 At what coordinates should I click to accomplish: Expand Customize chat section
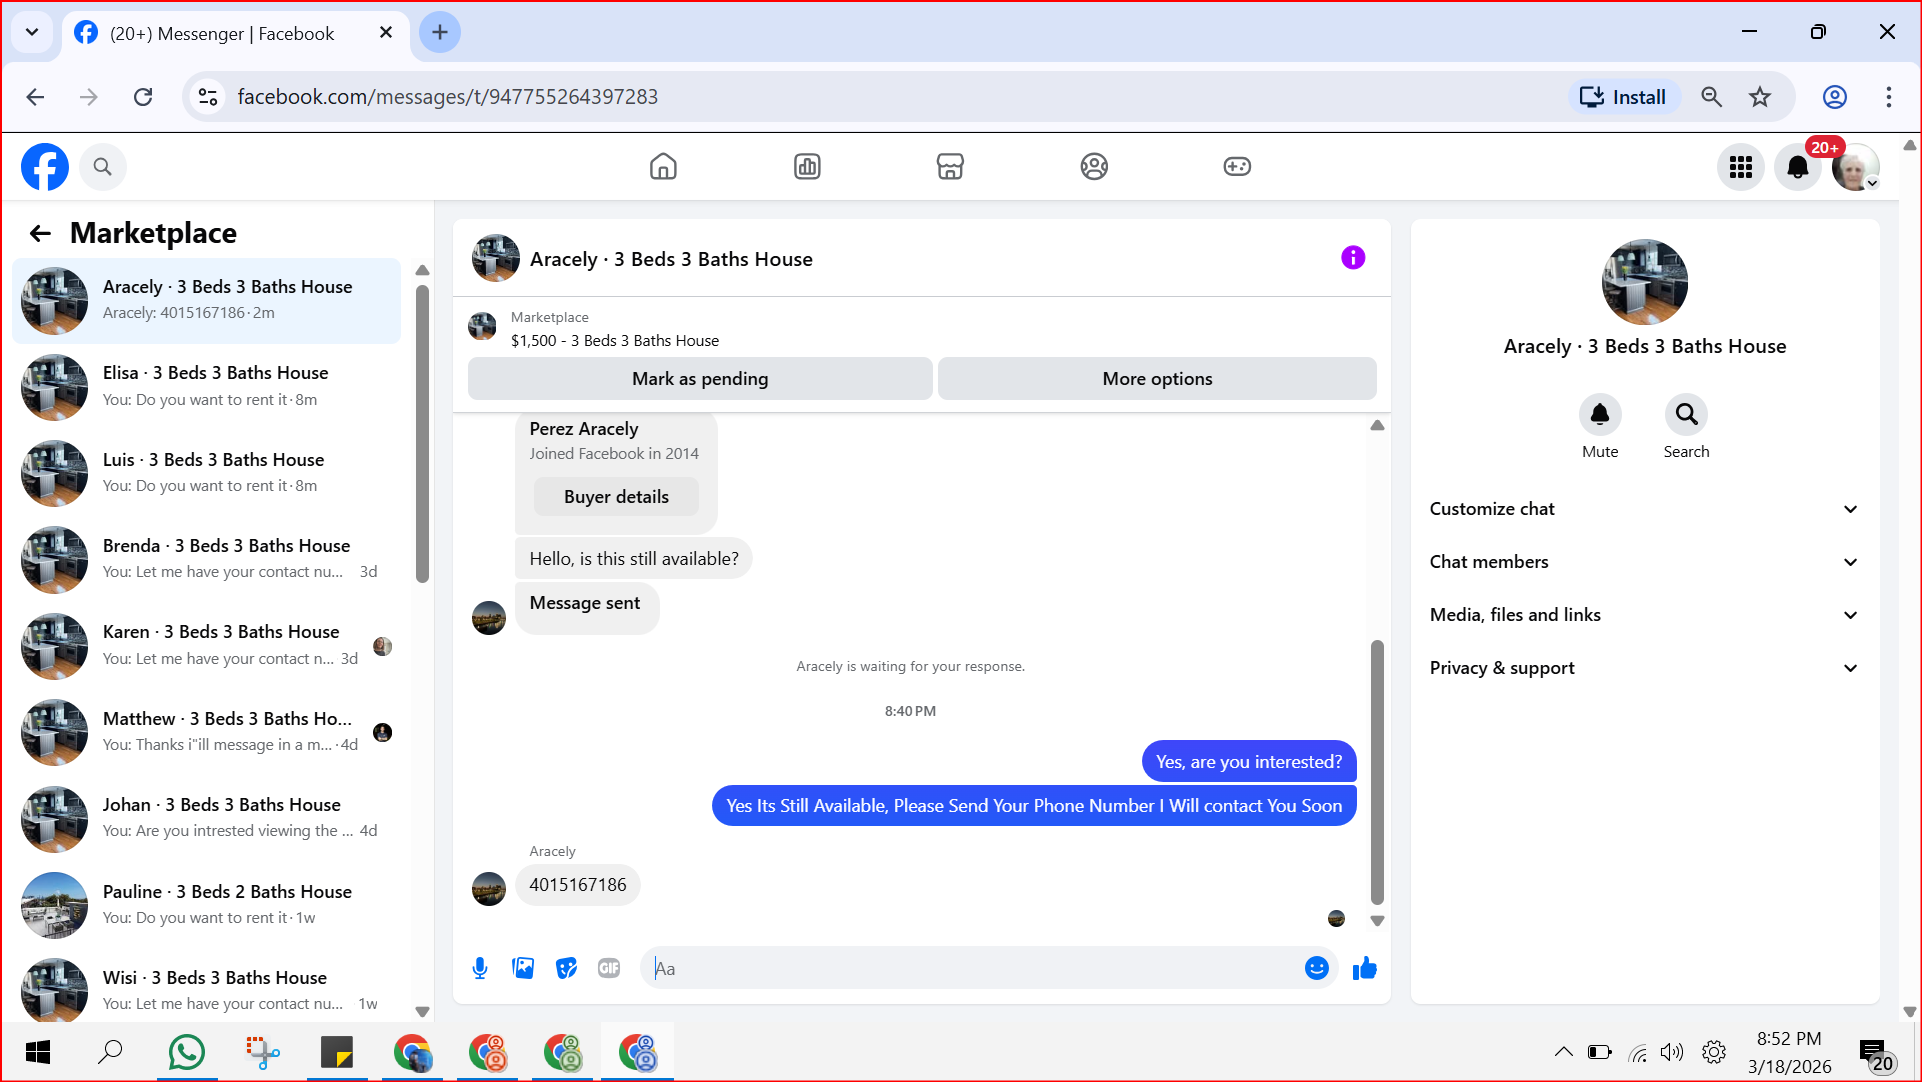pyautogui.click(x=1644, y=509)
